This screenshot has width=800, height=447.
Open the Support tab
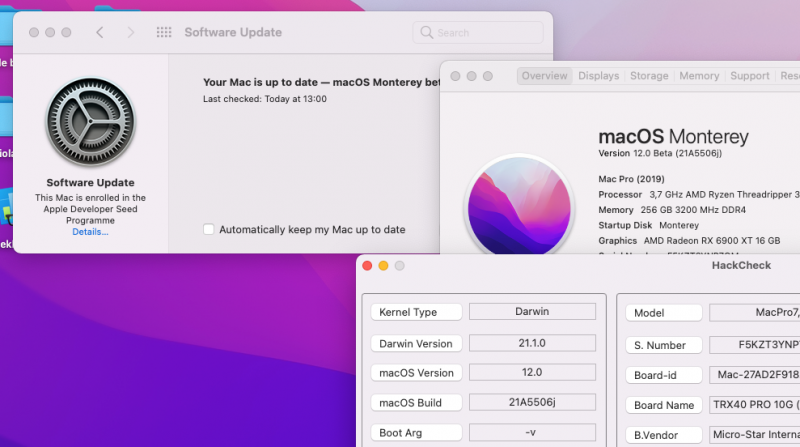pyautogui.click(x=749, y=76)
